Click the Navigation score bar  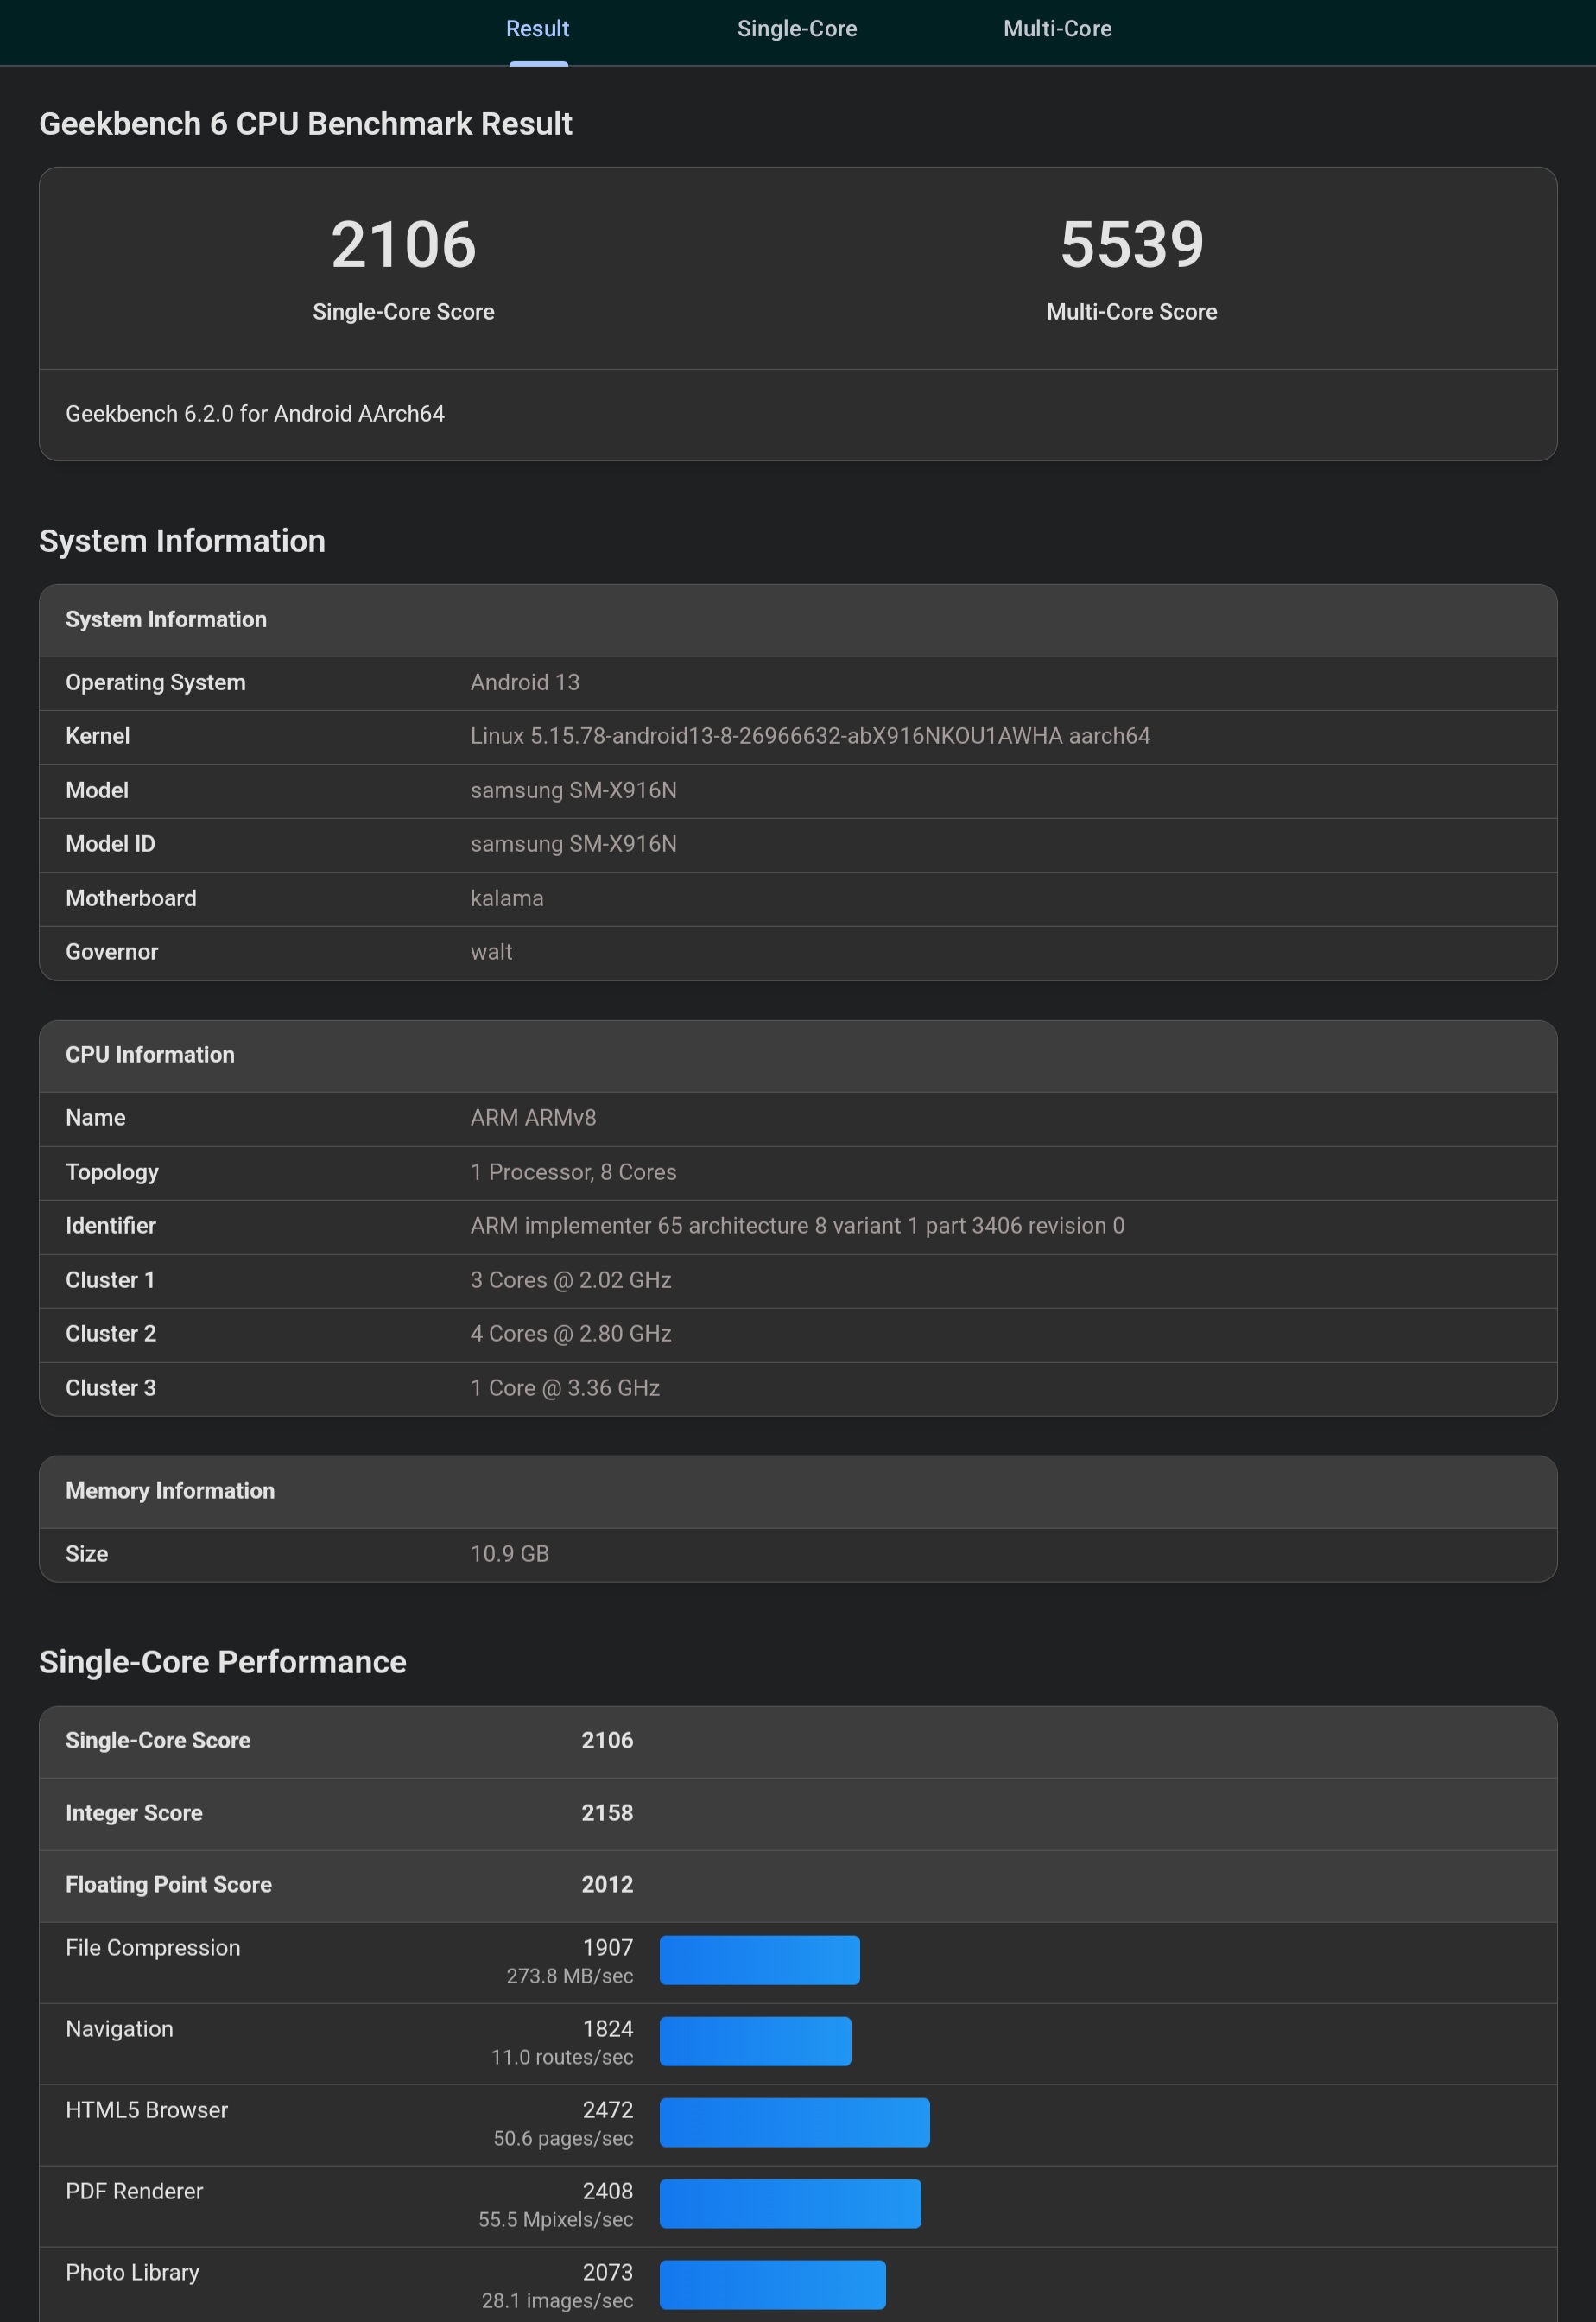coord(755,2041)
